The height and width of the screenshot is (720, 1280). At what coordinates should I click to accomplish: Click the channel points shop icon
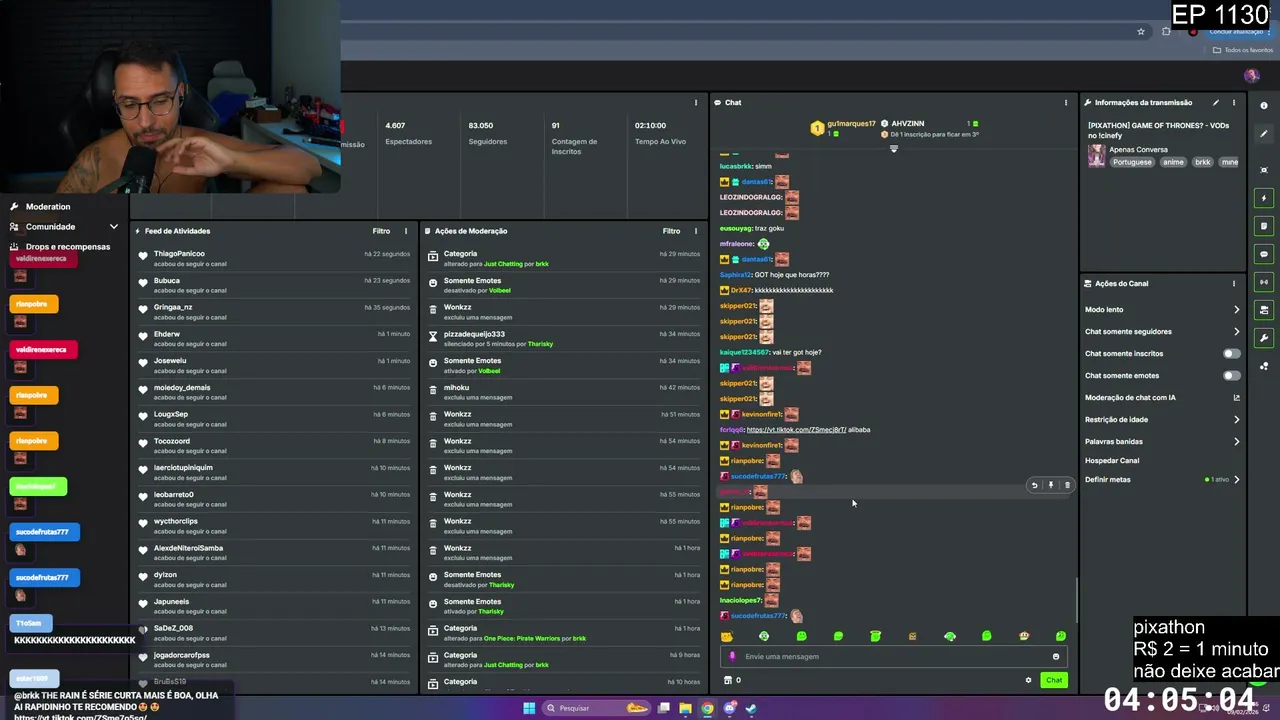pos(728,680)
